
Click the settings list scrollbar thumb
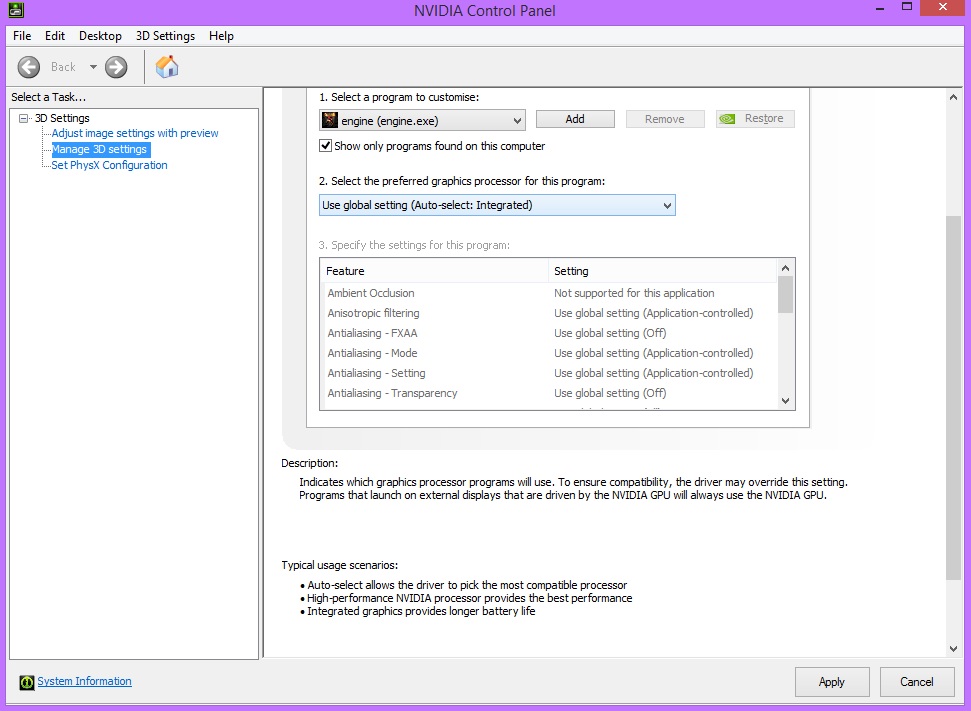(x=785, y=295)
